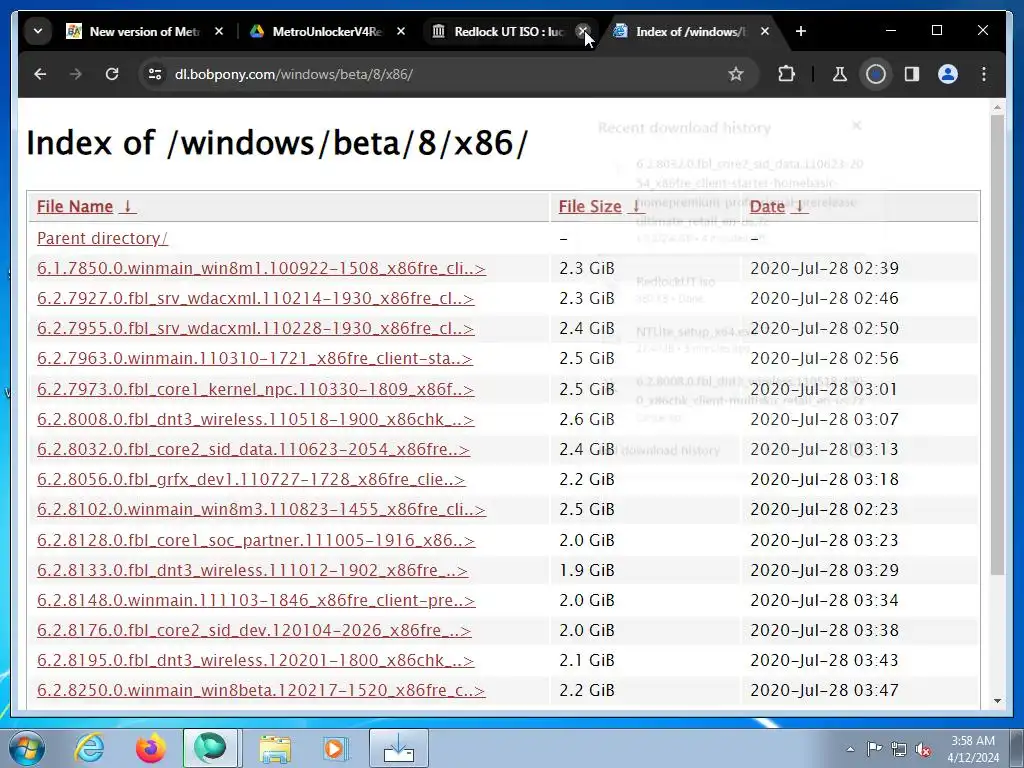Download 6.2.8032.0 fbl_core2_sid_data build

[253, 449]
